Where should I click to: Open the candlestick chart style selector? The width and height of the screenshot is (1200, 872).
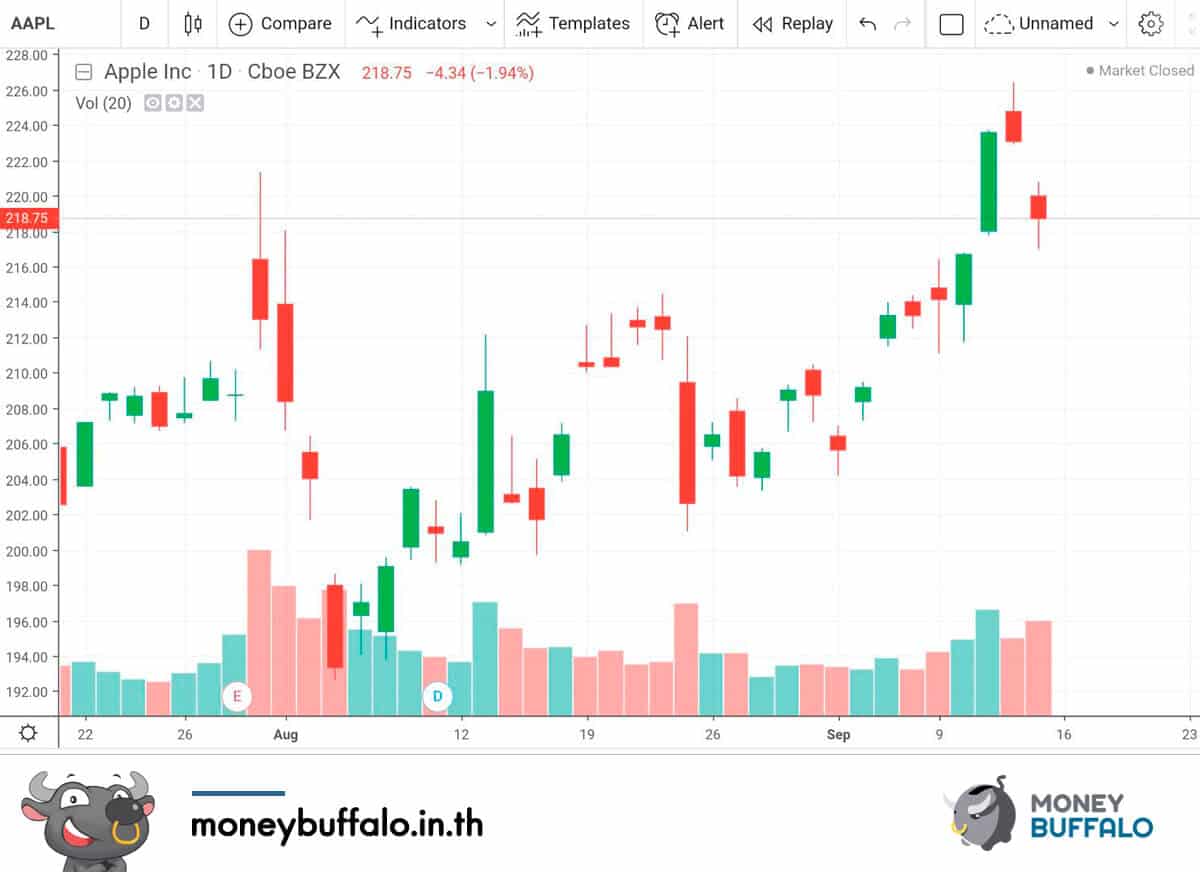tap(193, 23)
